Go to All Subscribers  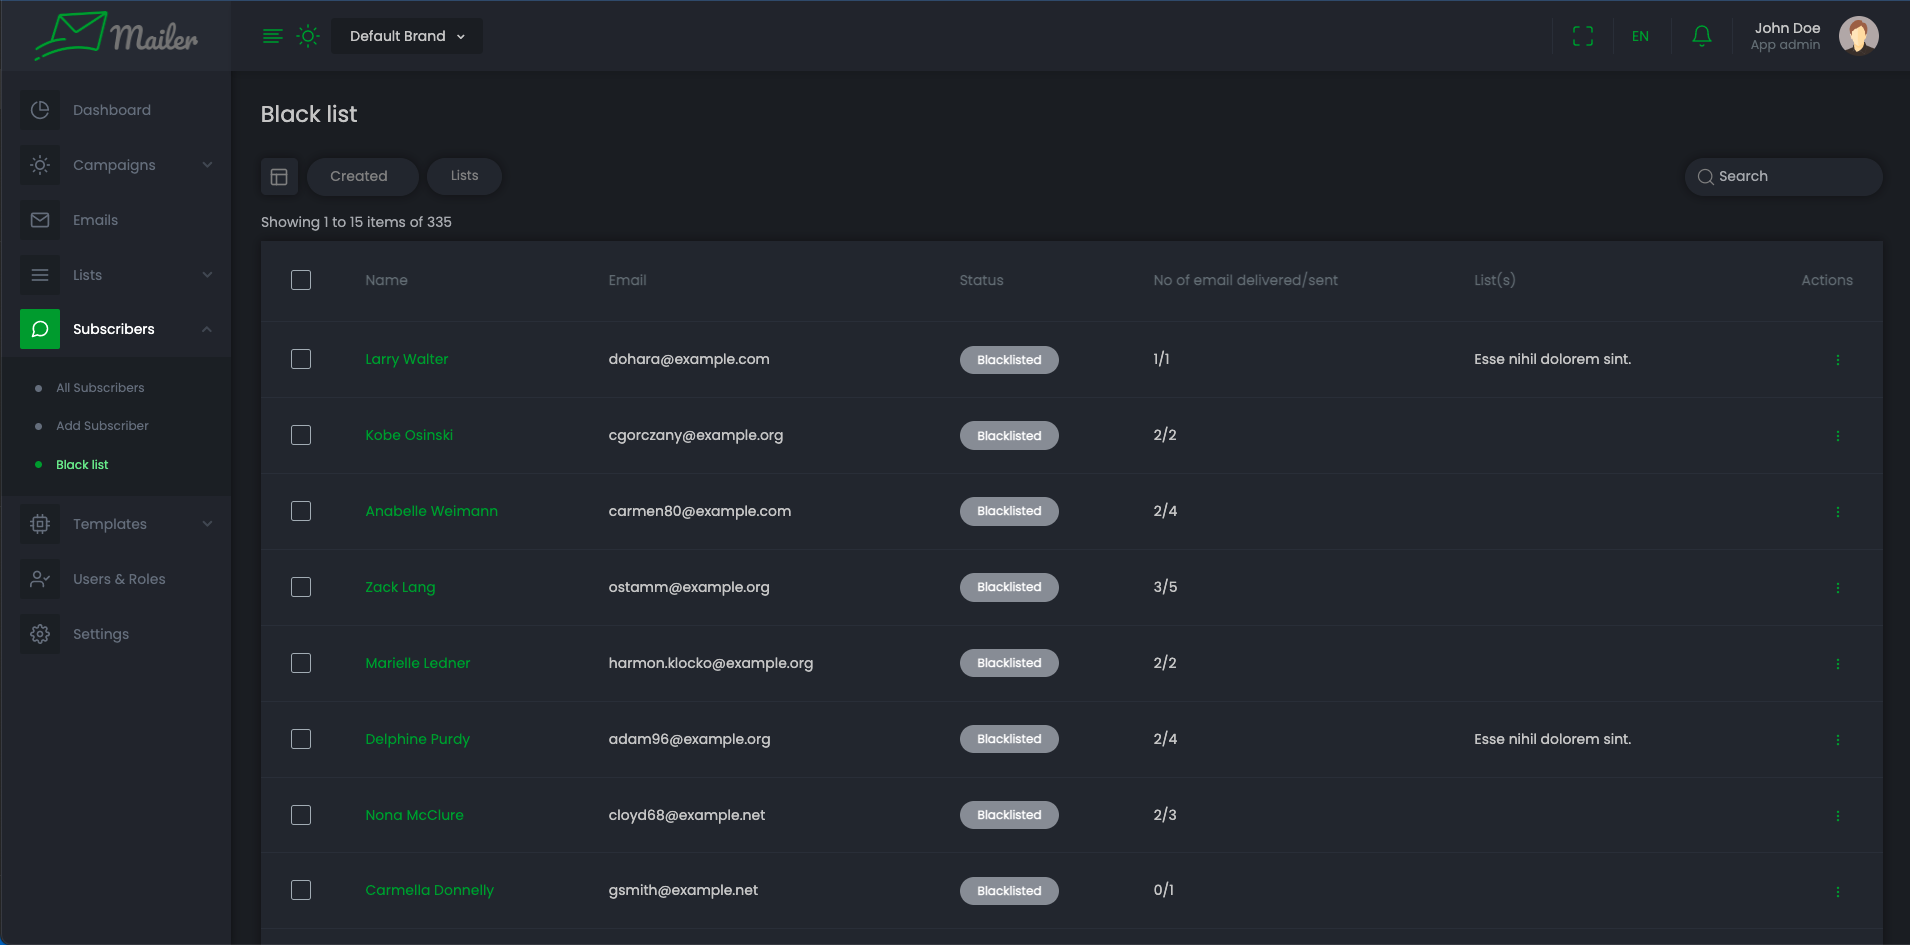point(100,388)
